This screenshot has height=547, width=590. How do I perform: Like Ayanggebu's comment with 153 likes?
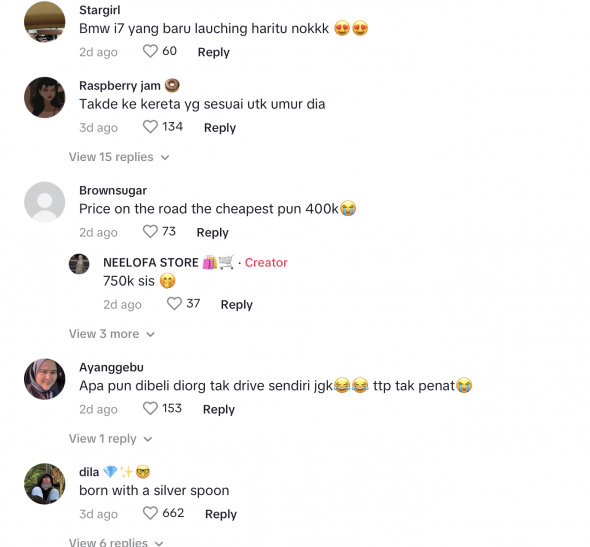pyautogui.click(x=150, y=409)
